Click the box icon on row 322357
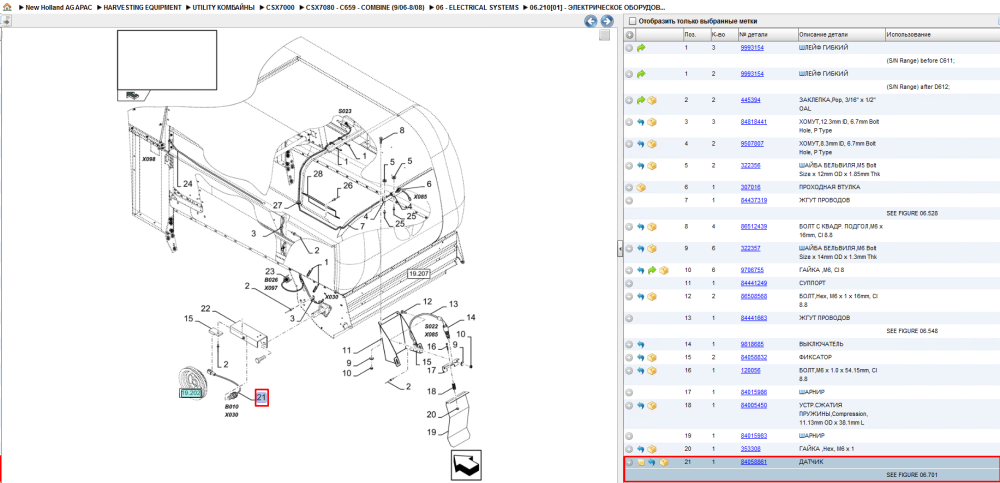The image size is (1000, 483). point(652,248)
